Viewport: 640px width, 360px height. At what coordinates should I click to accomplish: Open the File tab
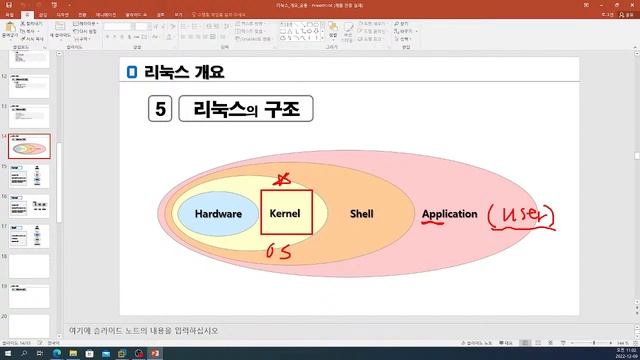pyautogui.click(x=9, y=15)
